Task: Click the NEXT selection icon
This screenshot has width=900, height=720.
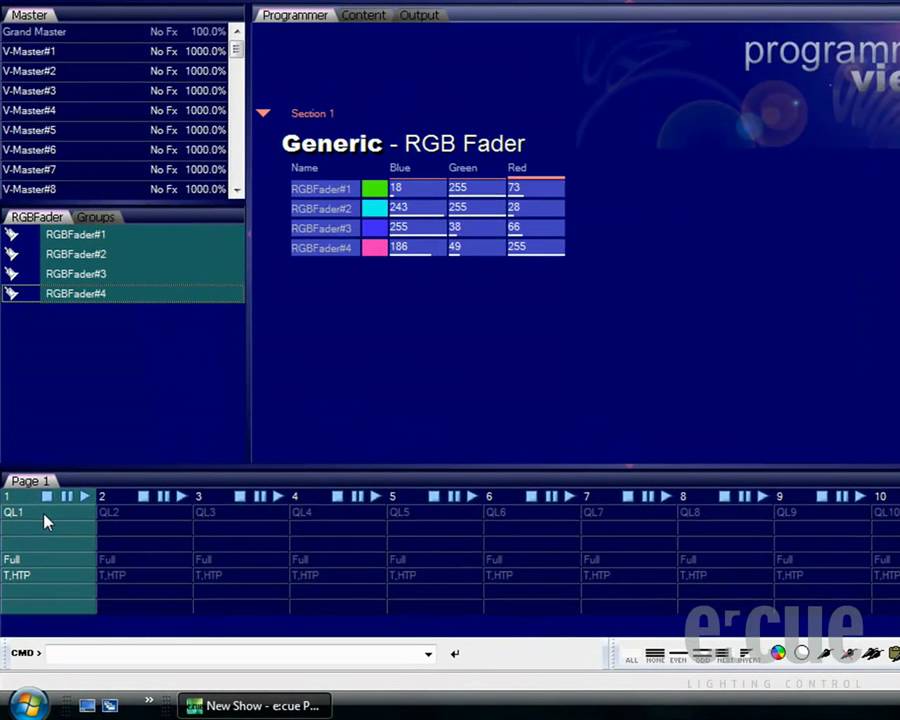Action: click(724, 655)
